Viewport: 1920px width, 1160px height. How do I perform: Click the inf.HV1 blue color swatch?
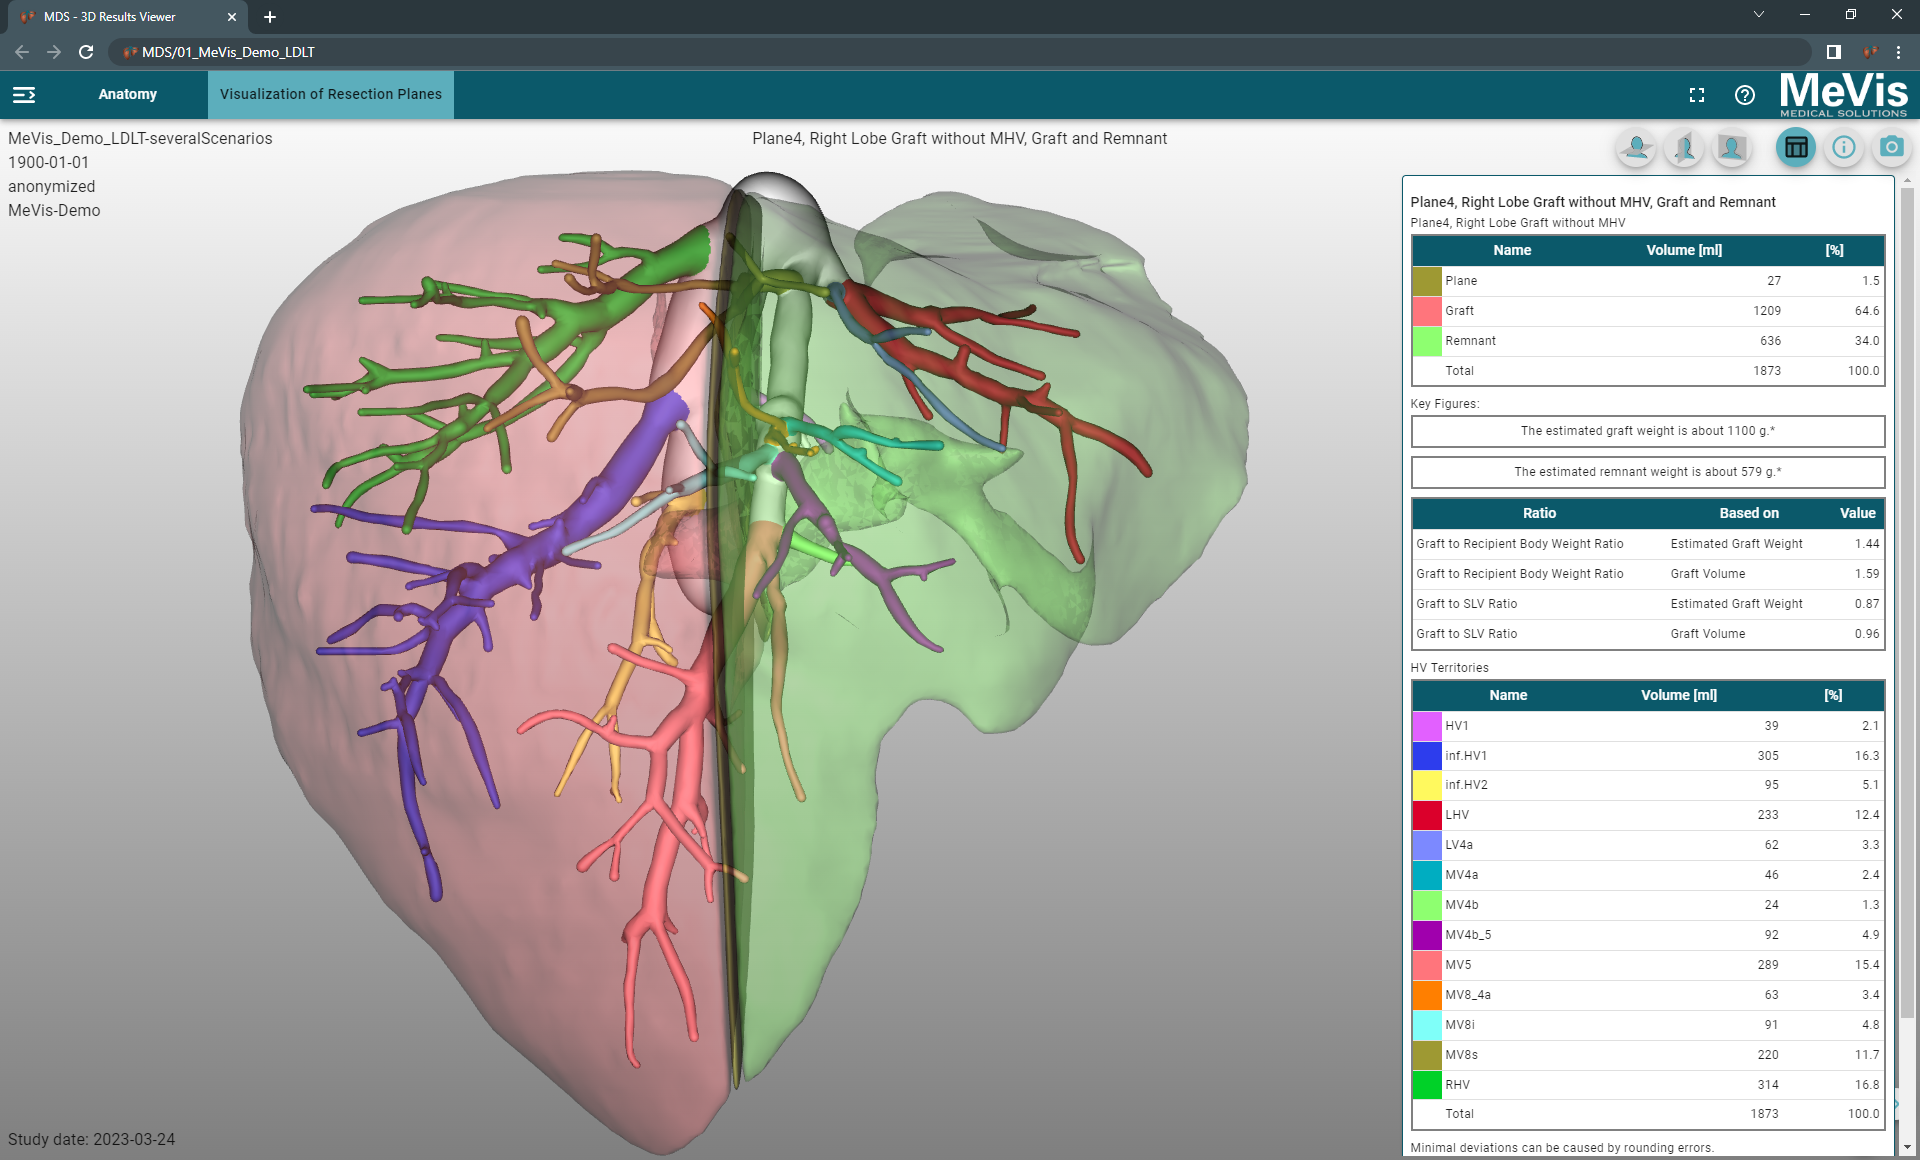click(x=1427, y=756)
